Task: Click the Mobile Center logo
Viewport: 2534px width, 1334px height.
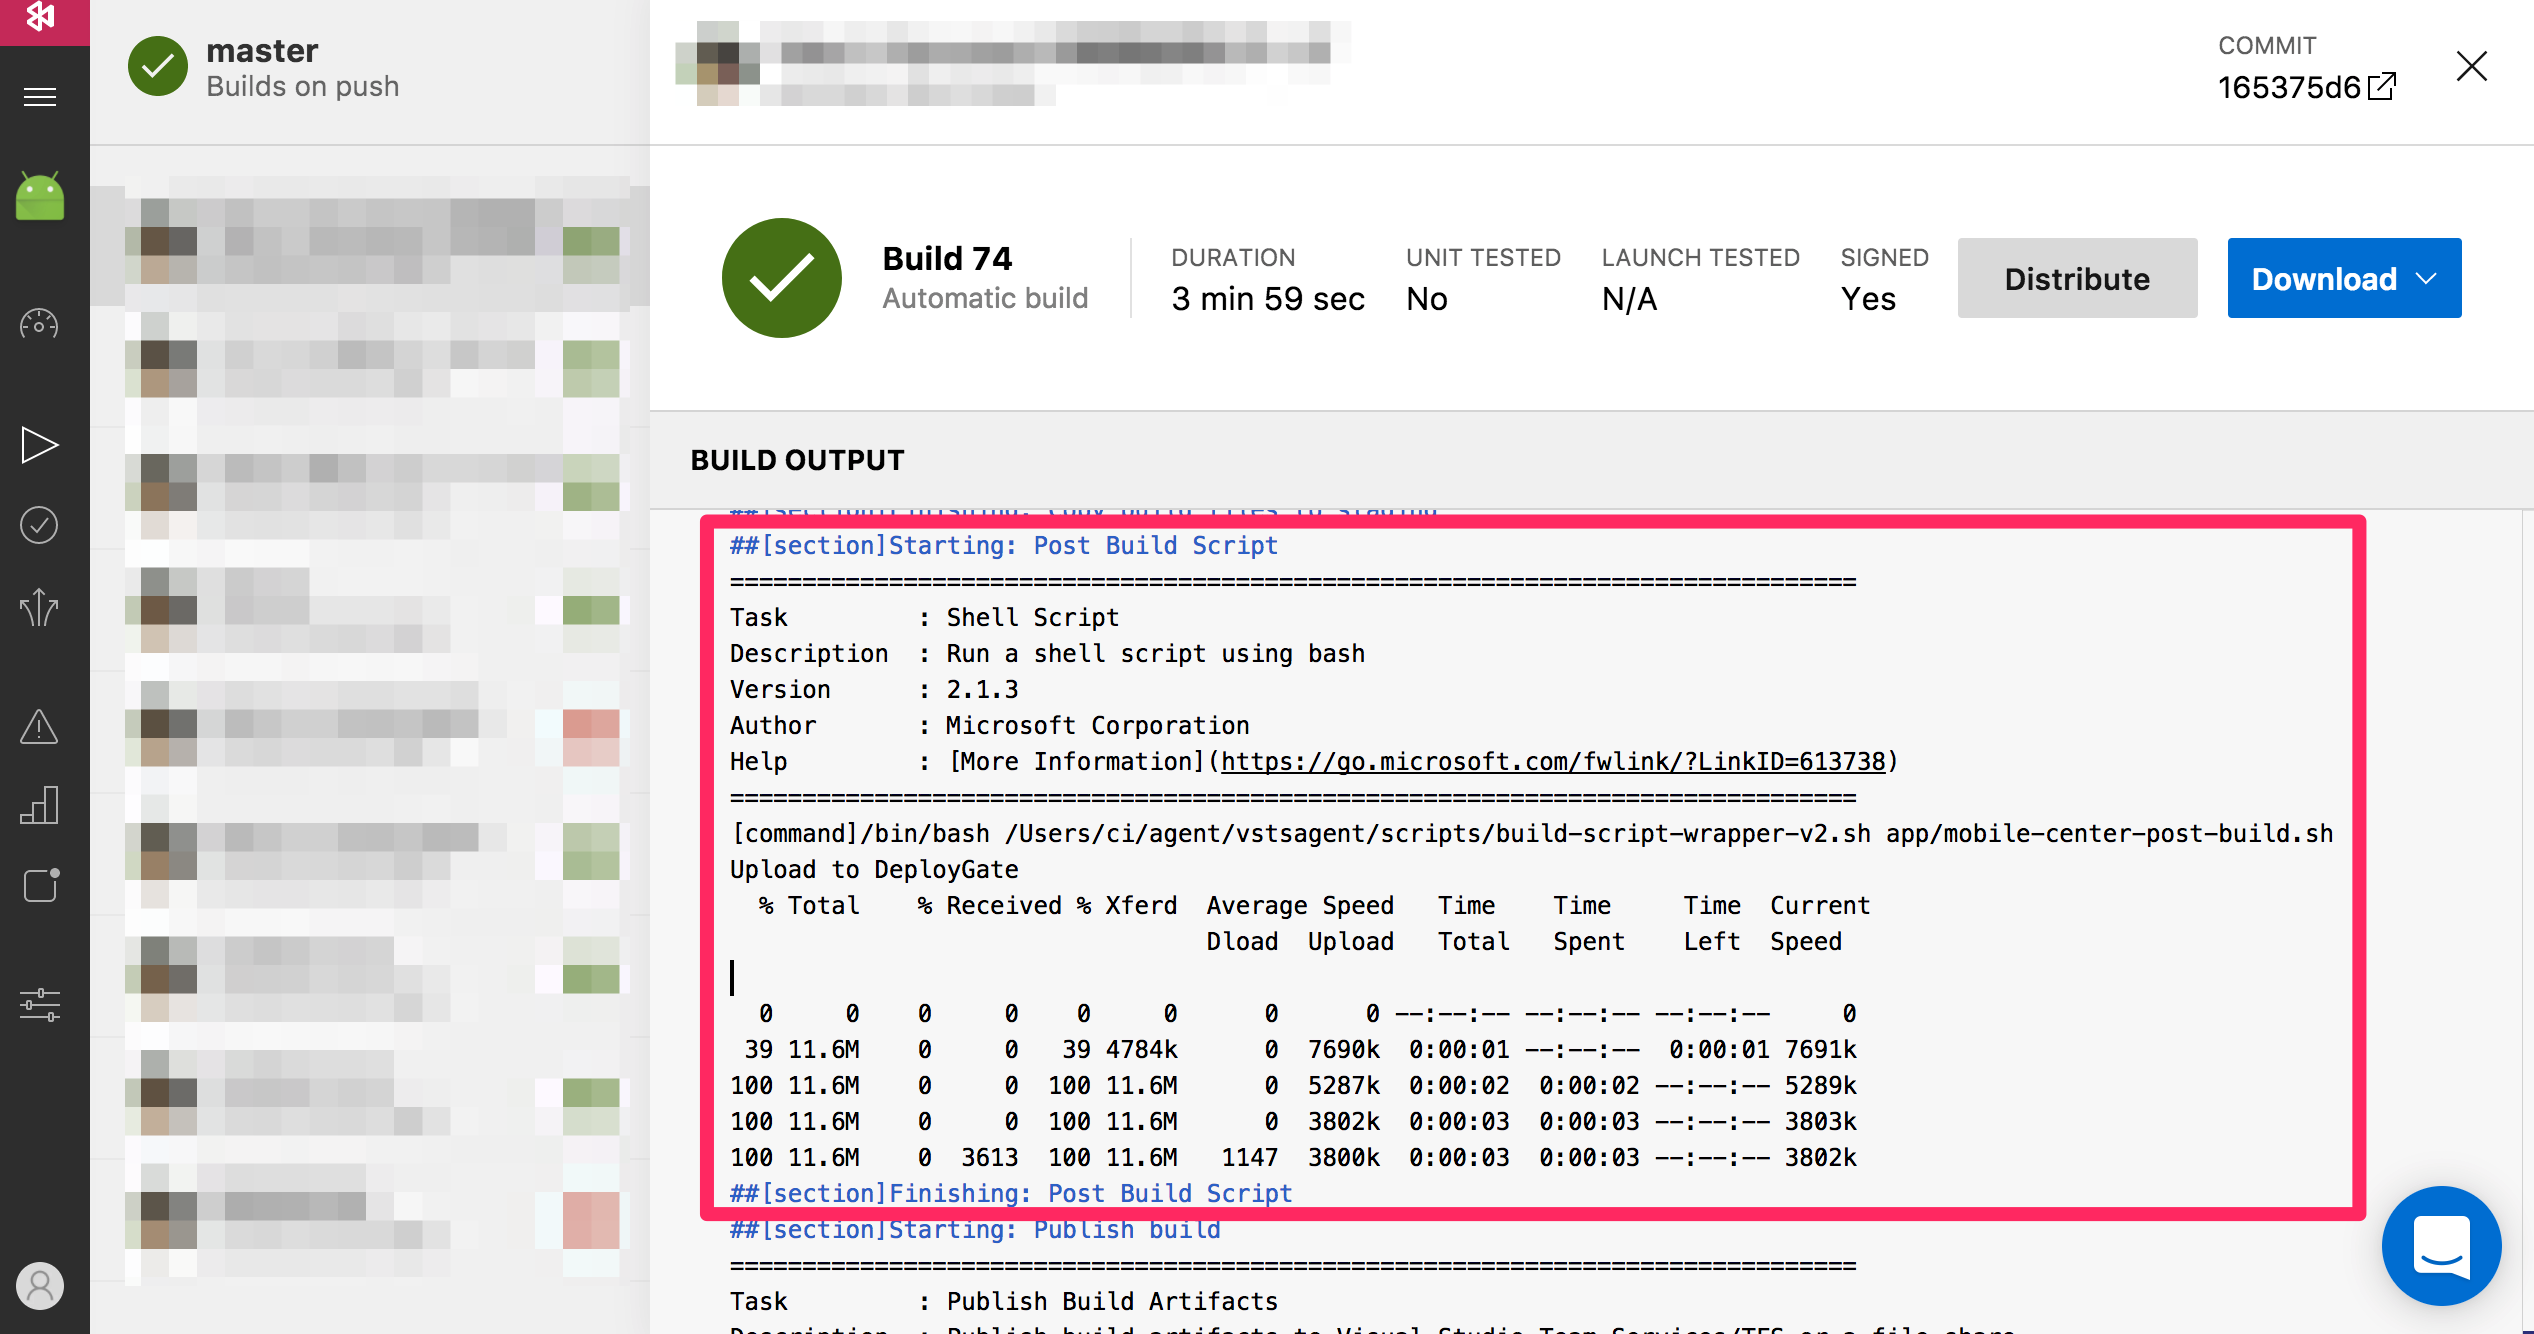Action: pos(40,16)
